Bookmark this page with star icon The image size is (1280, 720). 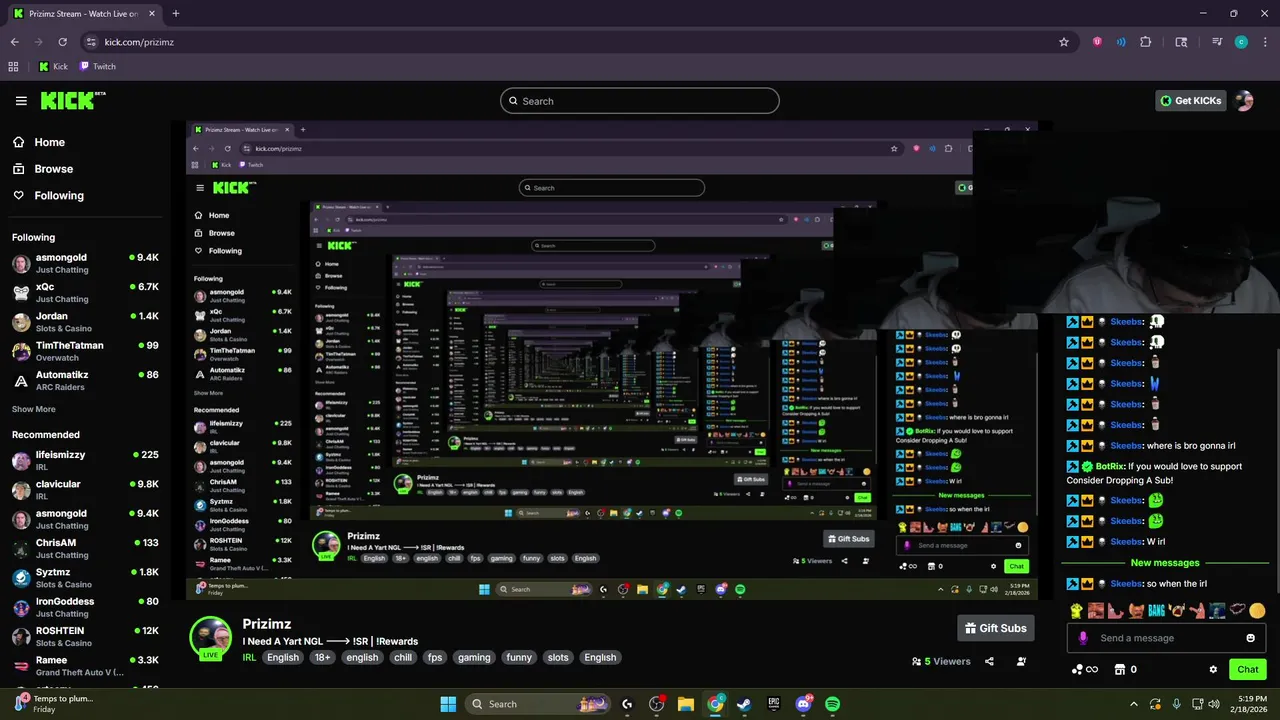(1064, 42)
